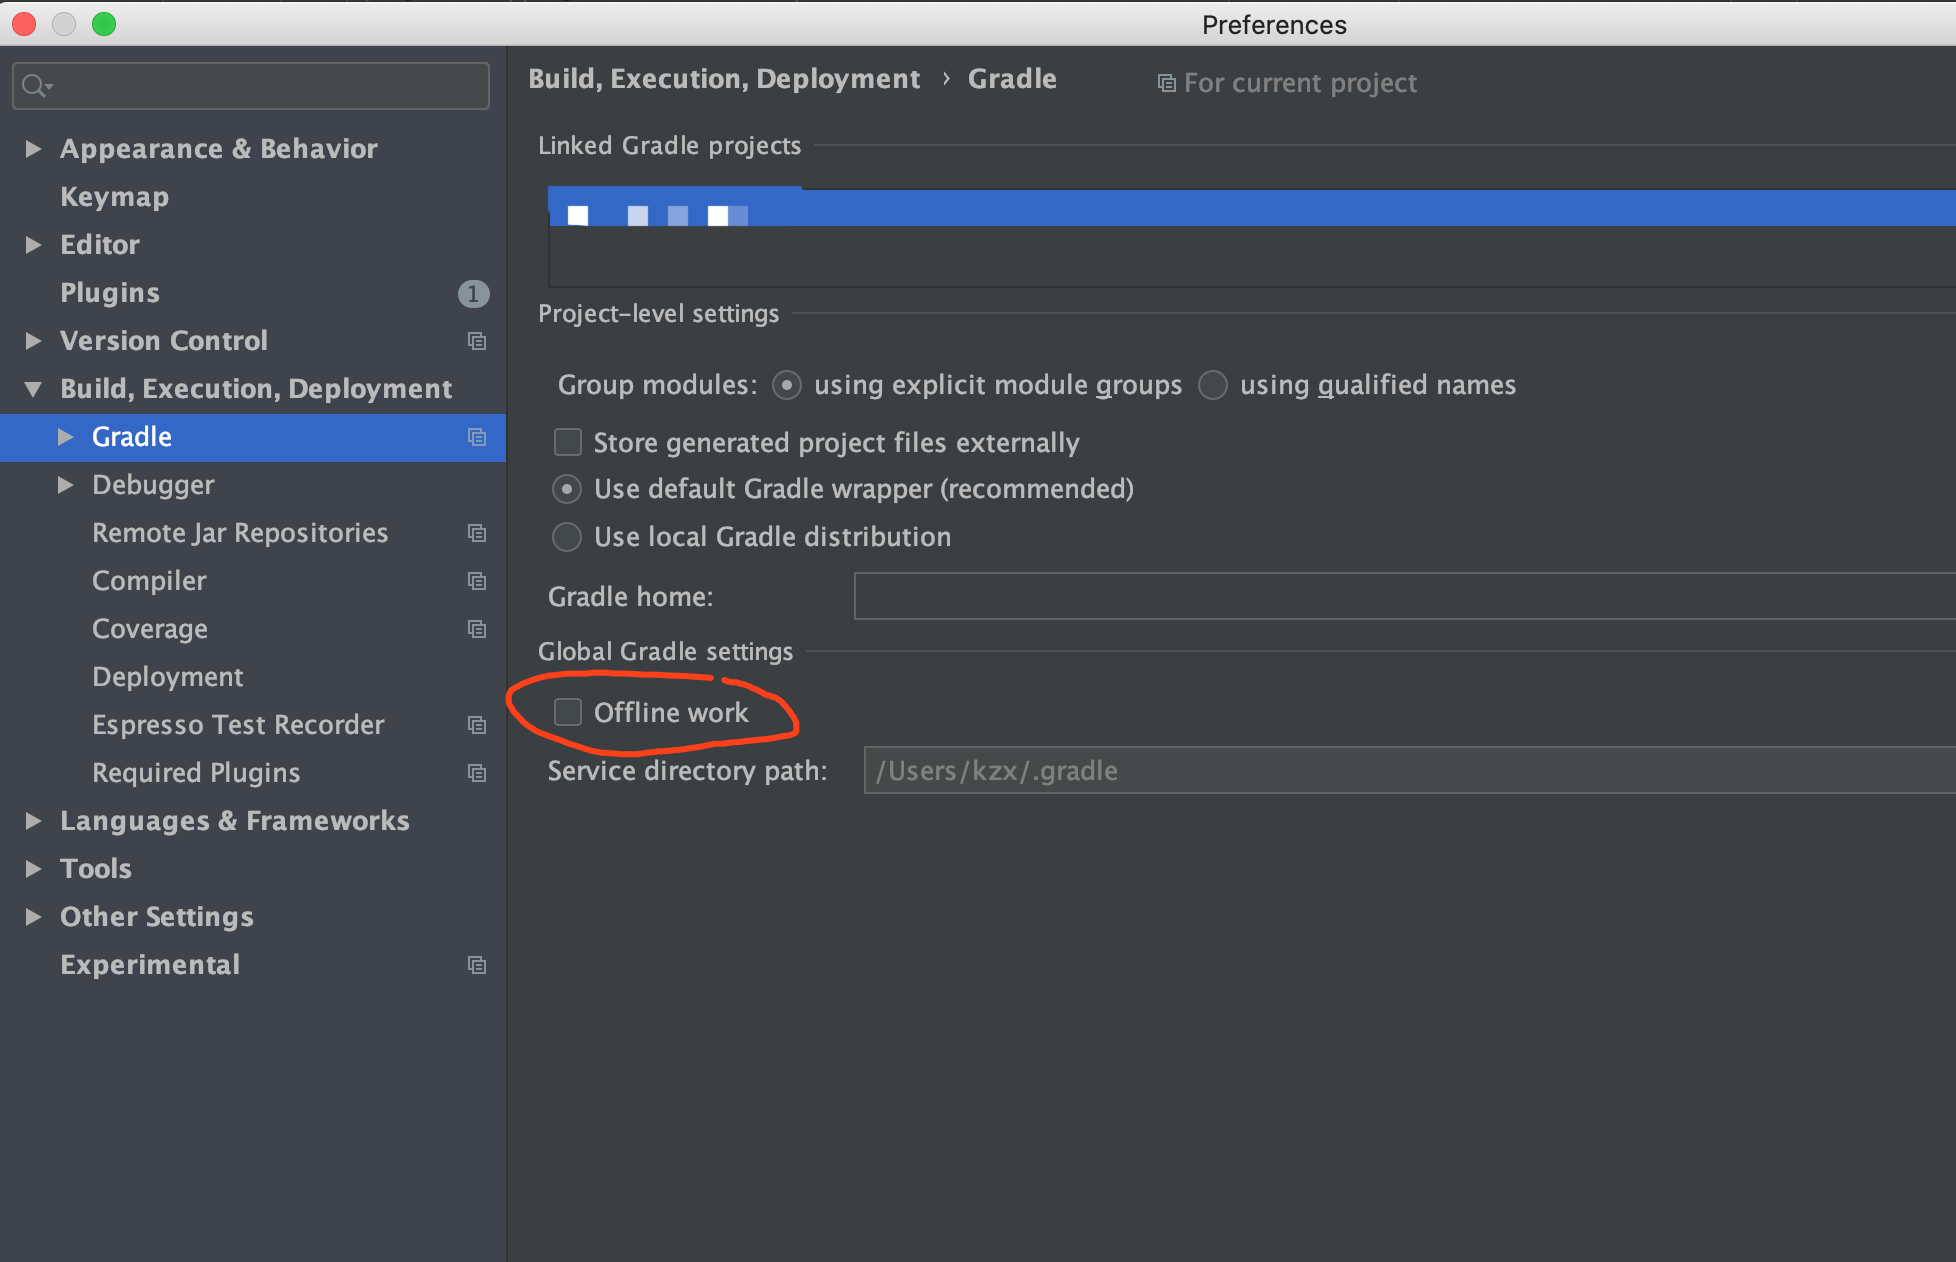Click the copy icon beside Required Plugins

pyautogui.click(x=477, y=773)
